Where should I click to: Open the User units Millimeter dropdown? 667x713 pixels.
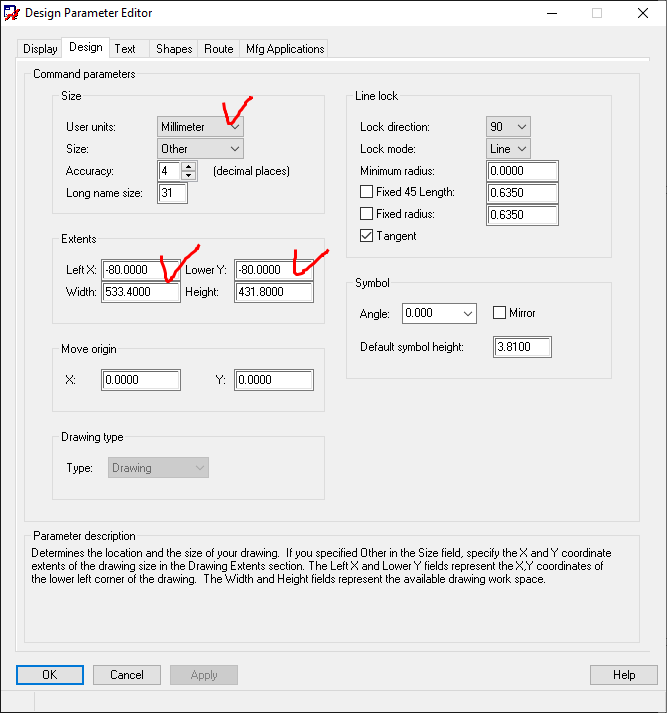[200, 126]
